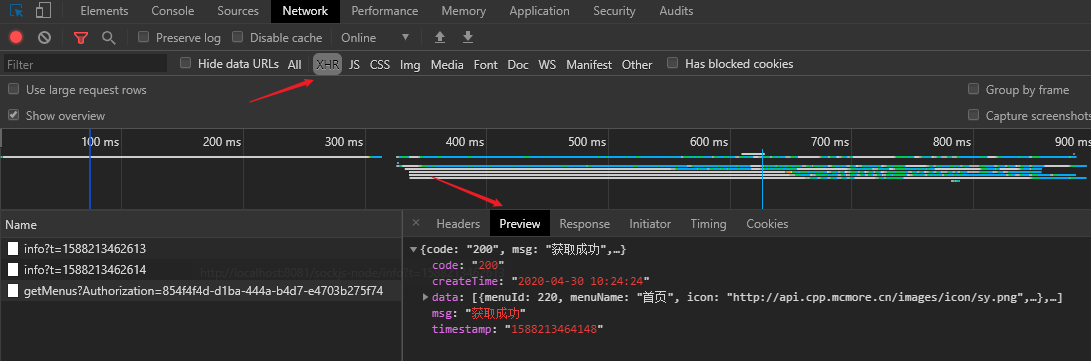Viewport: 1091px width, 361px height.
Task: Select request info?t=1588213462614
Action: tap(201, 269)
